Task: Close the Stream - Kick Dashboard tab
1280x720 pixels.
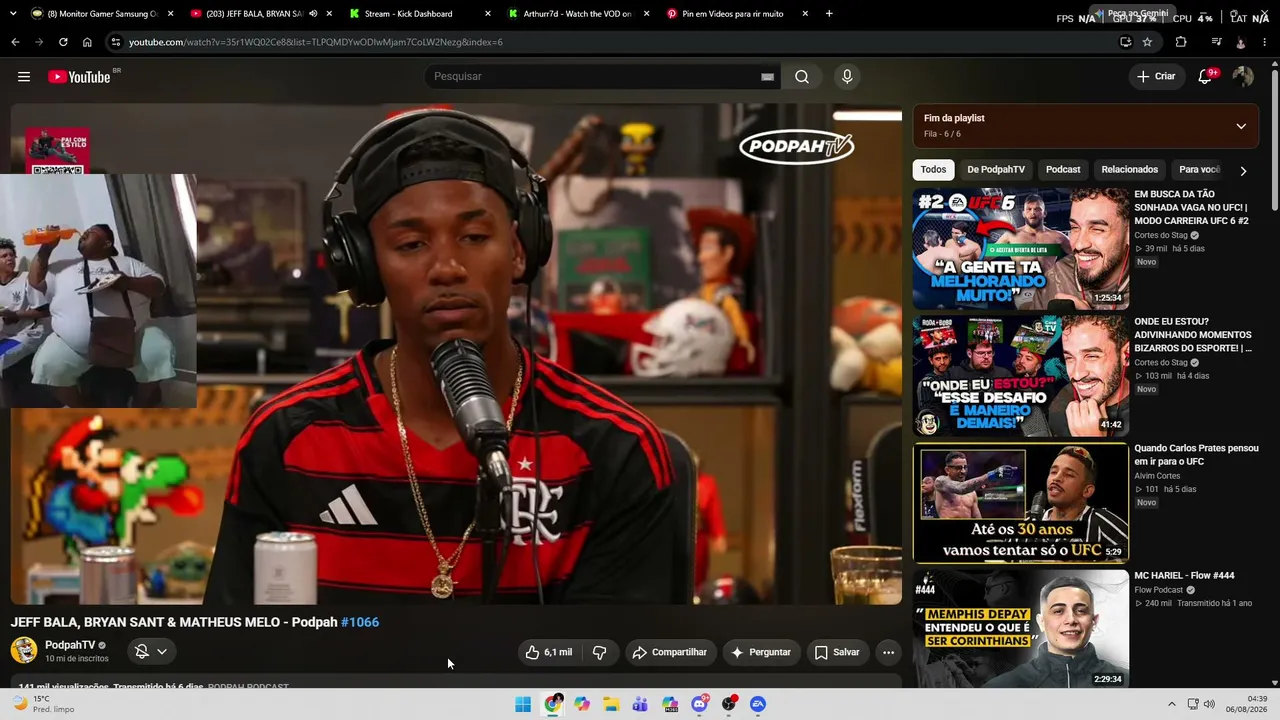Action: pyautogui.click(x=488, y=14)
